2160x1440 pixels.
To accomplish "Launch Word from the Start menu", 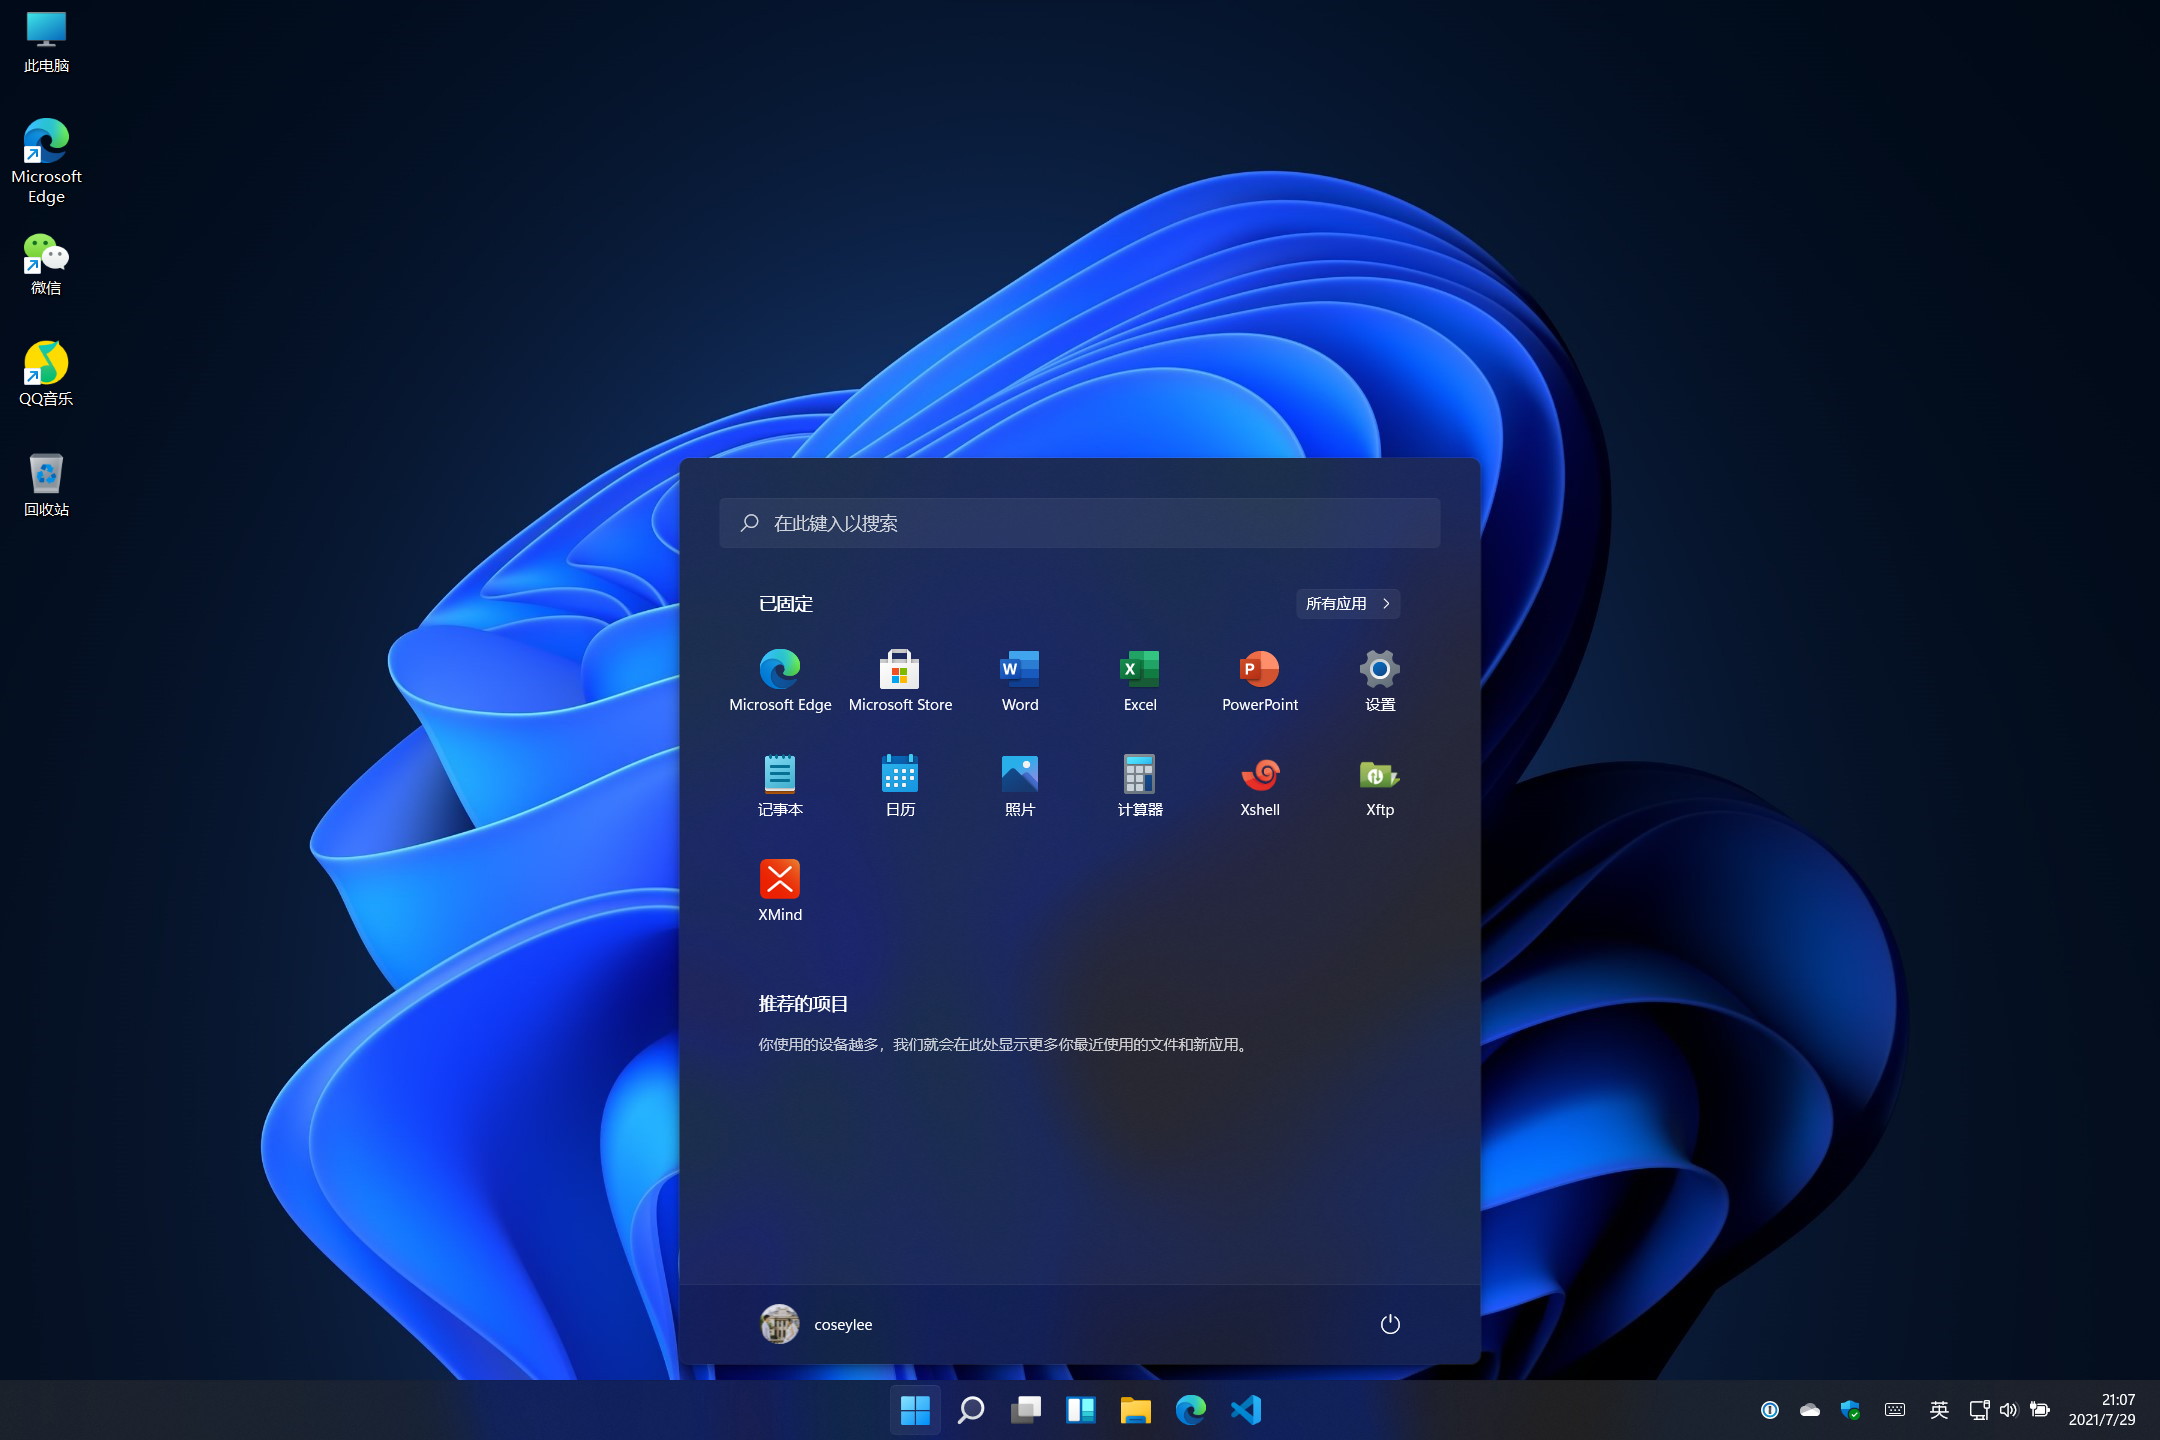I will click(1019, 670).
